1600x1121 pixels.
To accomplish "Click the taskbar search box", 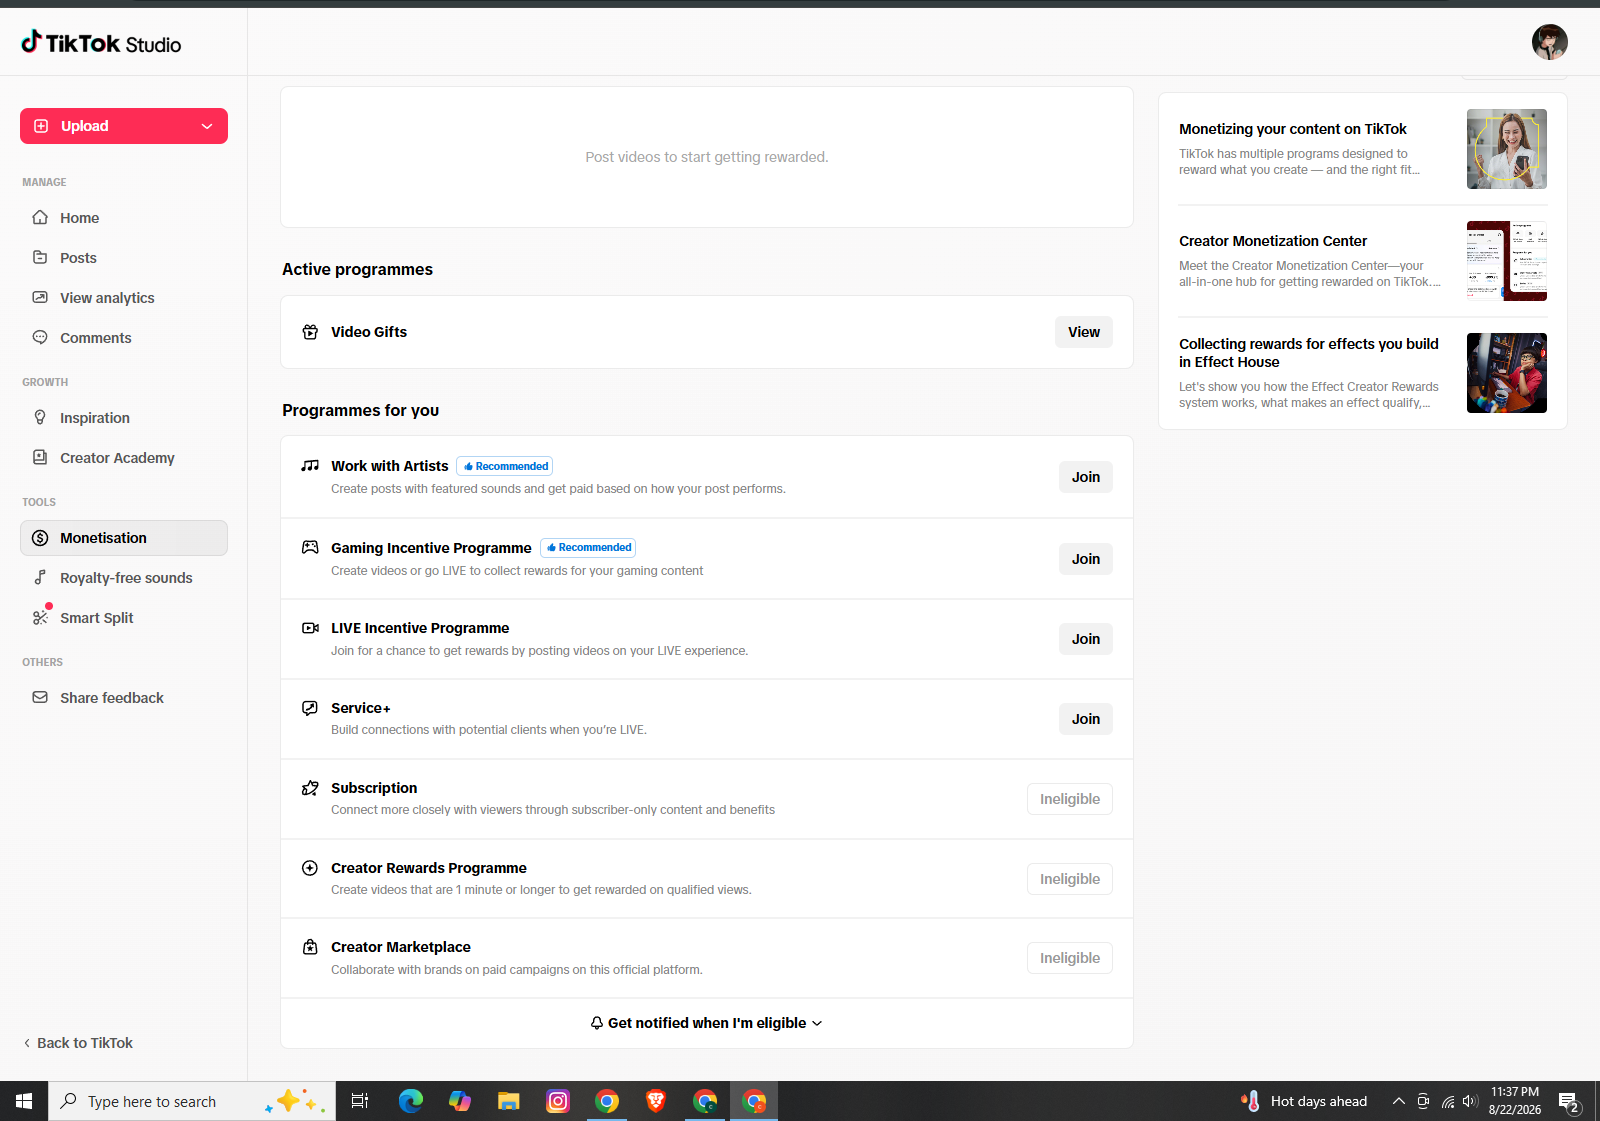I will point(192,1101).
